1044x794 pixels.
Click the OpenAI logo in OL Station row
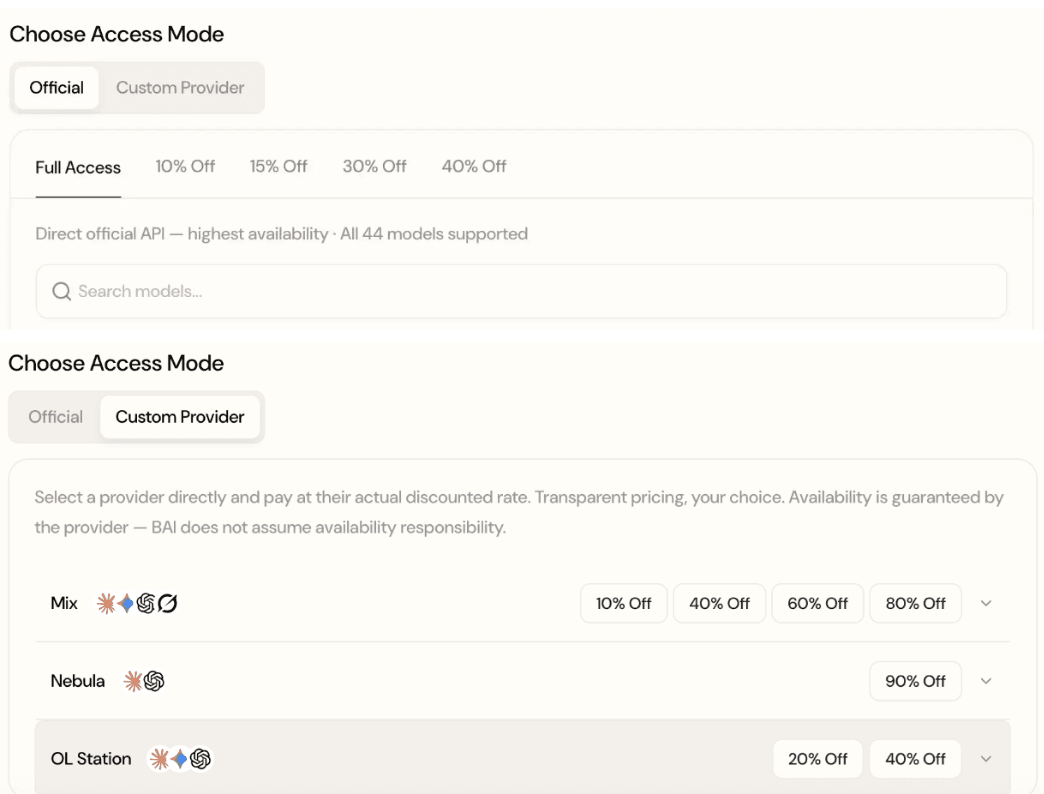(x=200, y=759)
